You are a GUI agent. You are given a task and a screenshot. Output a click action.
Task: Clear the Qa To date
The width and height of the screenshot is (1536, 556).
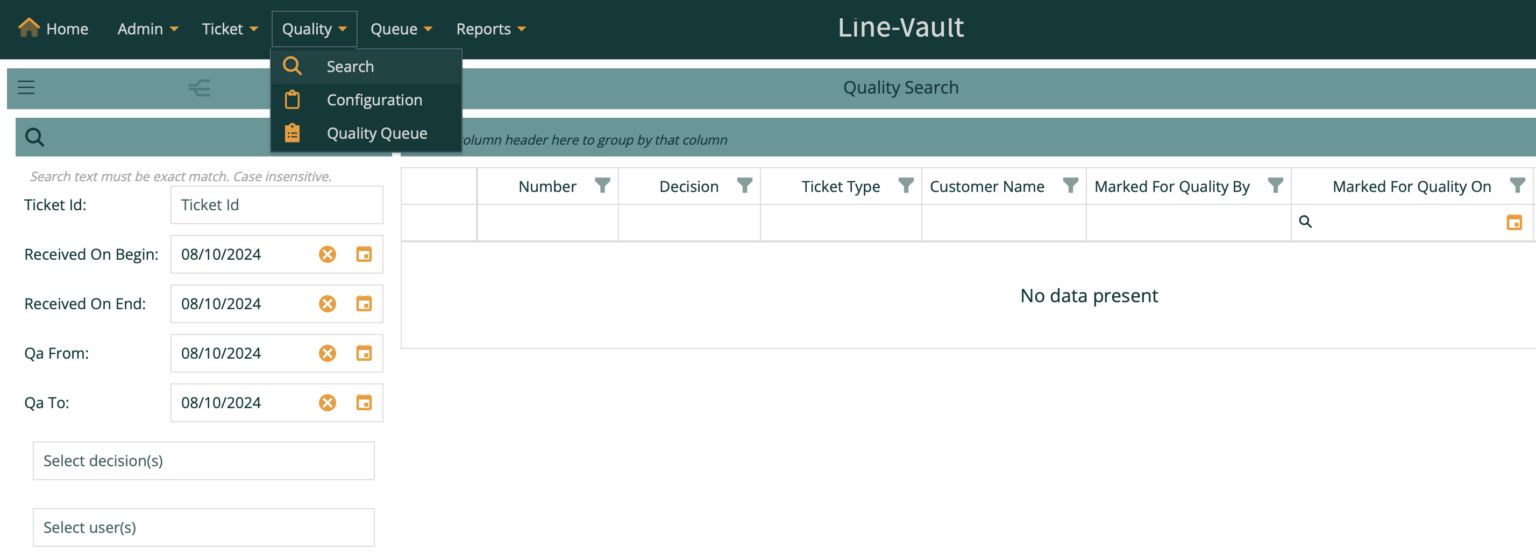[327, 403]
